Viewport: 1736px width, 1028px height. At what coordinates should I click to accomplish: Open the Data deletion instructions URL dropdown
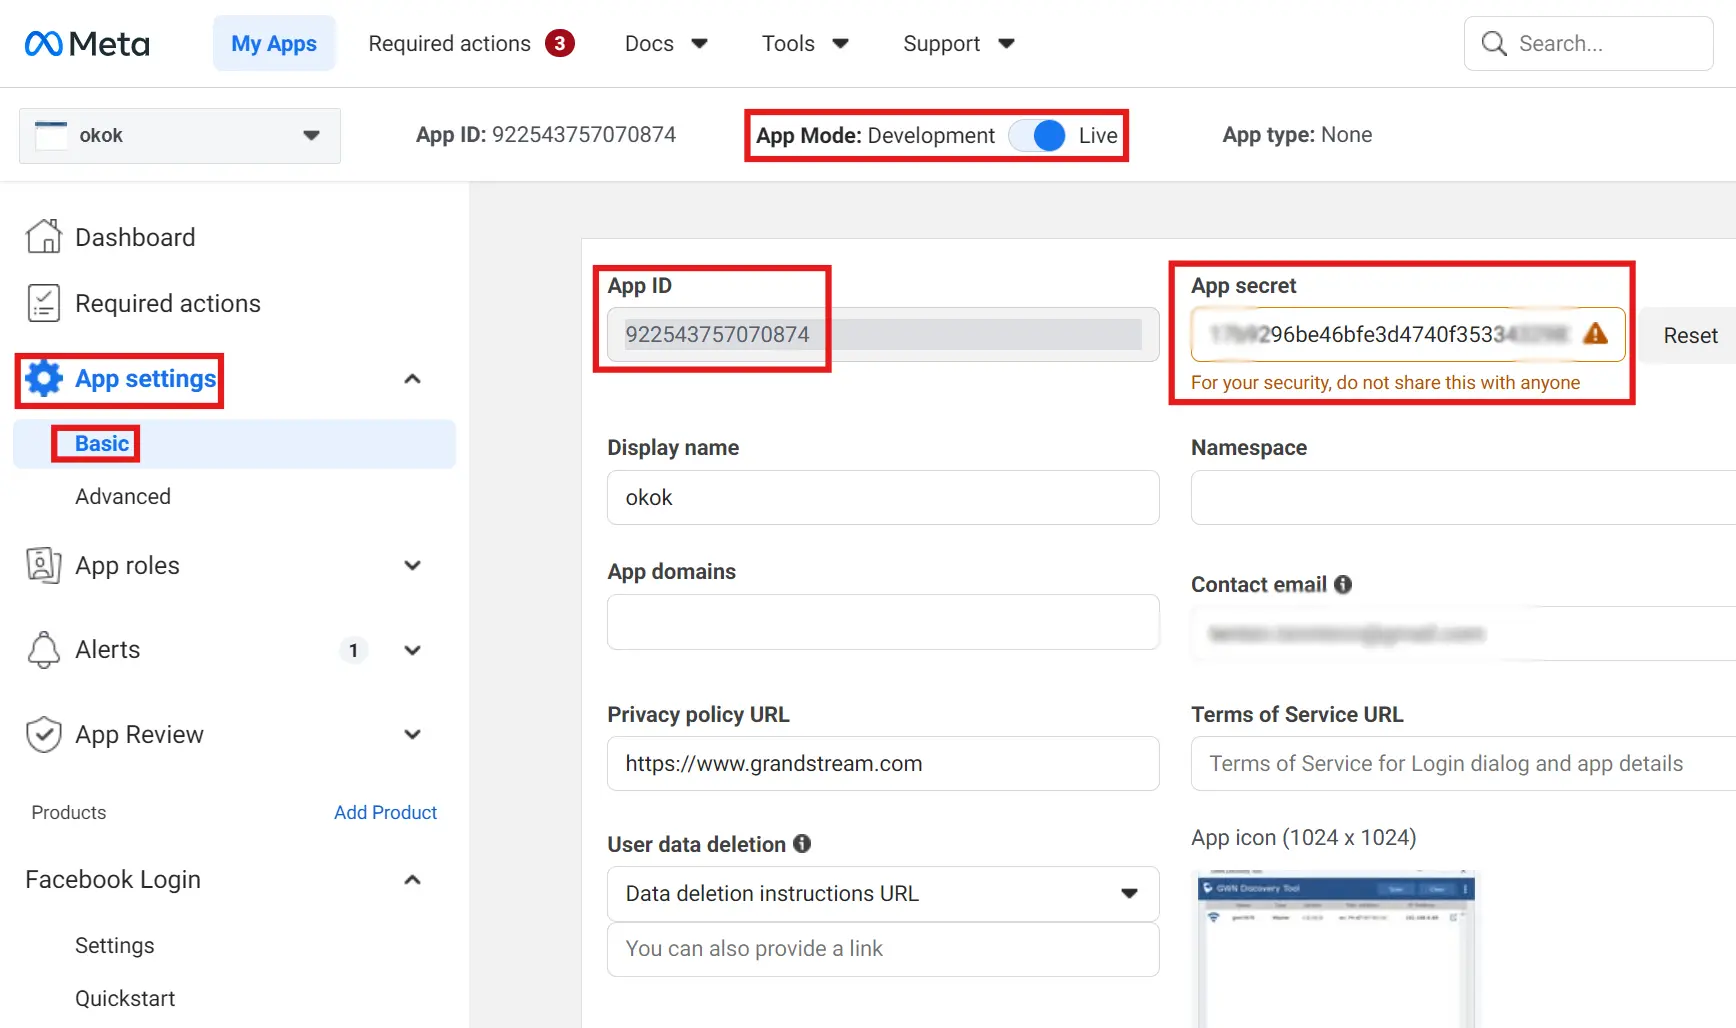point(883,894)
